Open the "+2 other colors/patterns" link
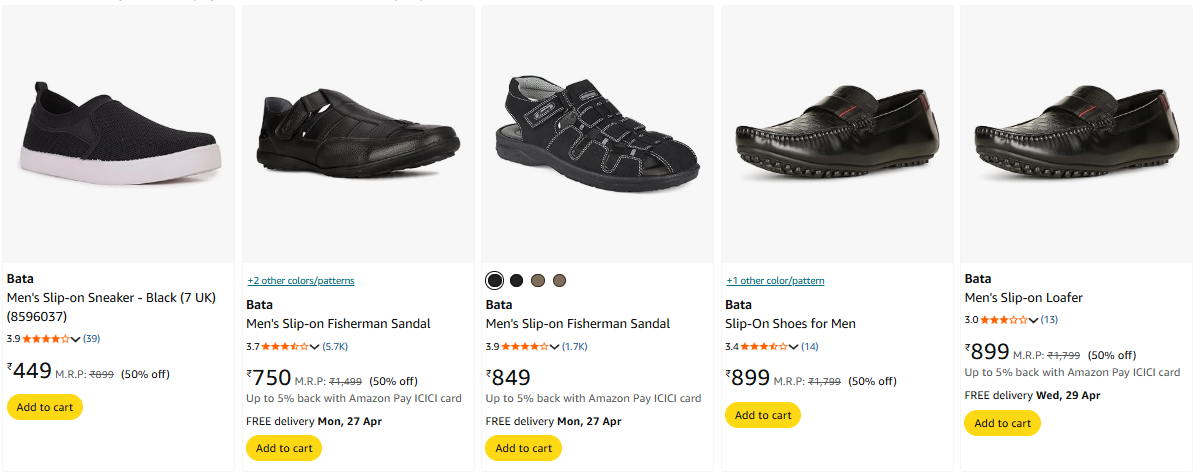Screen dimensions: 1202x476 pos(301,281)
